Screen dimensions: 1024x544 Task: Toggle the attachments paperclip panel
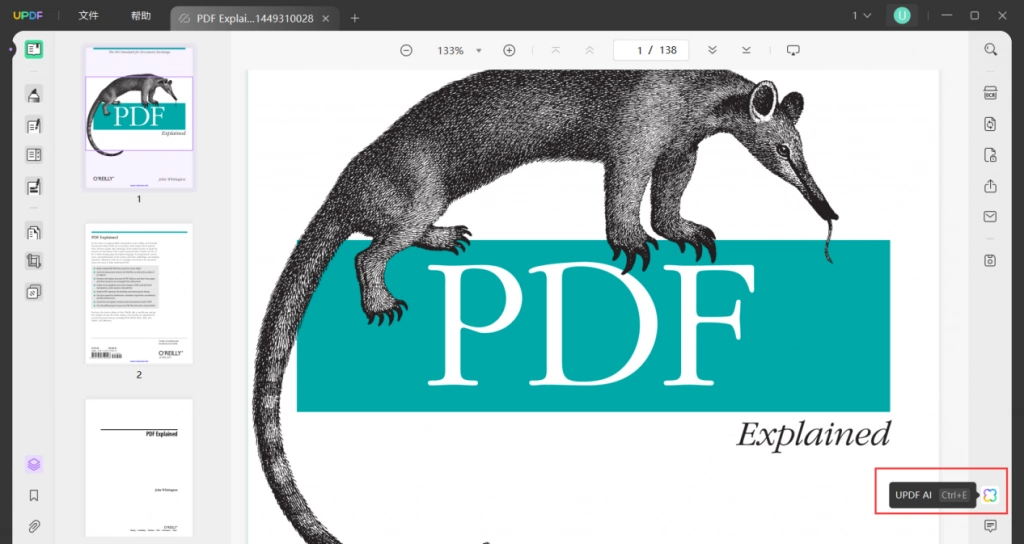click(x=34, y=526)
